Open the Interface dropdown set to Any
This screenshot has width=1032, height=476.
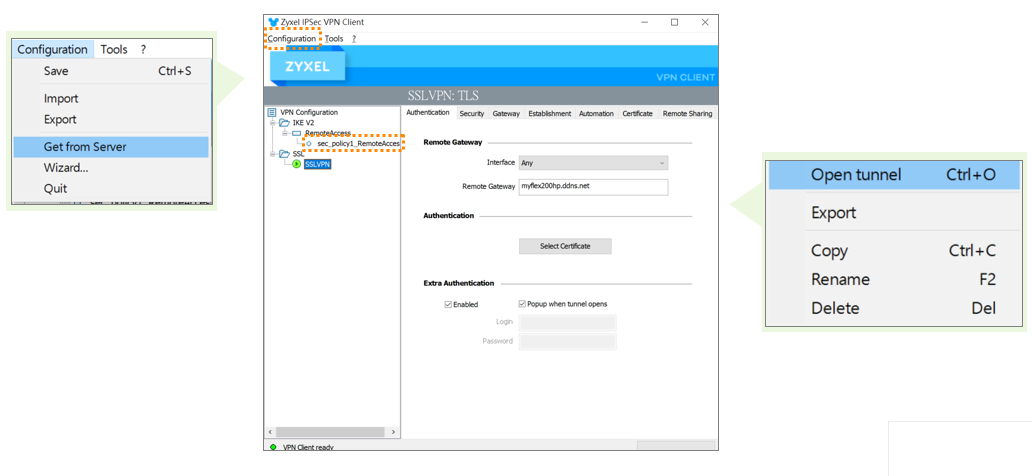(593, 163)
